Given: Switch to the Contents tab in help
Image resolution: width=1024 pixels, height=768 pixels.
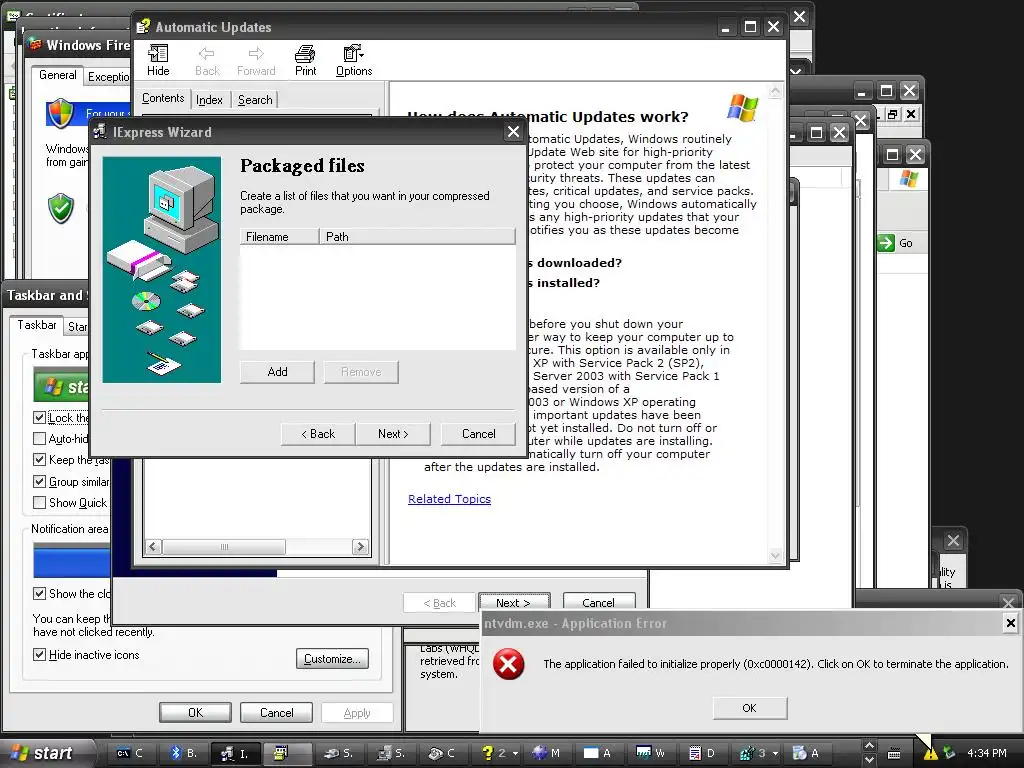Looking at the screenshot, I should click(163, 98).
